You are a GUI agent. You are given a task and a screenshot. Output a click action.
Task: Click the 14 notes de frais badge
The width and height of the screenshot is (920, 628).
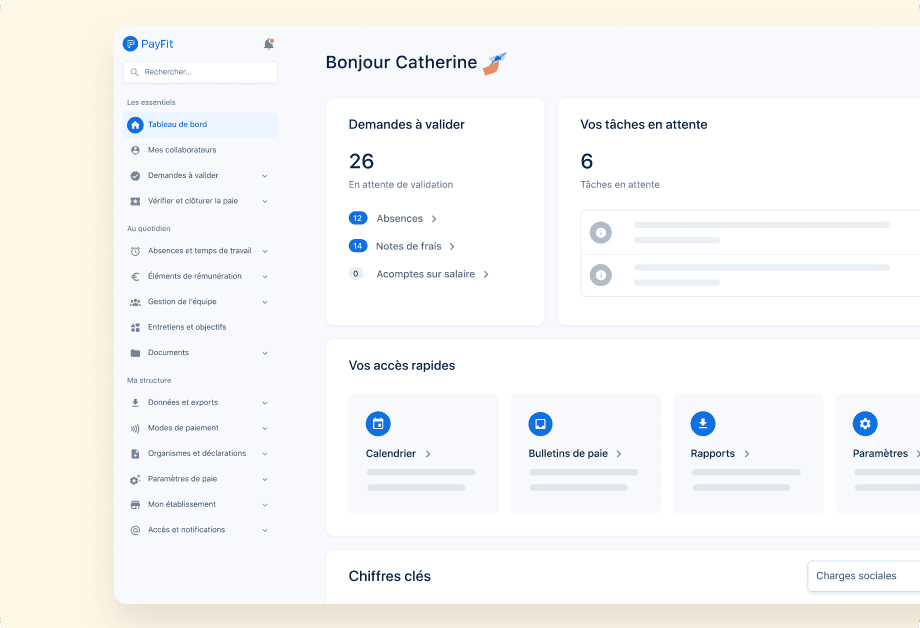point(358,246)
